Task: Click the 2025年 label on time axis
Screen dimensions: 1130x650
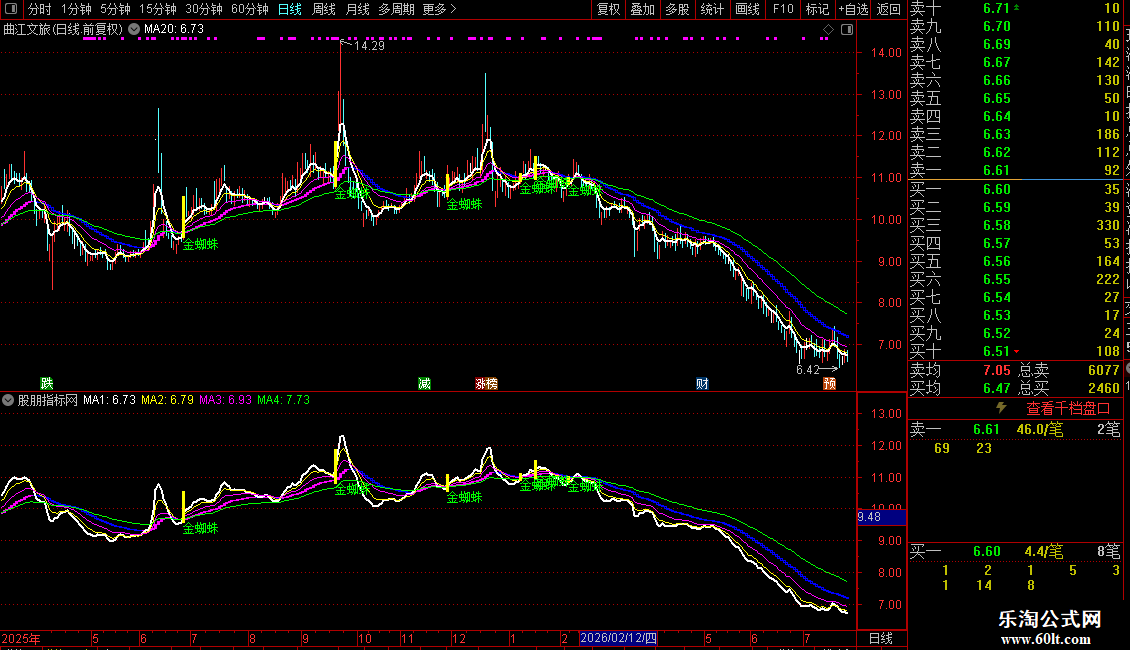Action: (x=21, y=638)
